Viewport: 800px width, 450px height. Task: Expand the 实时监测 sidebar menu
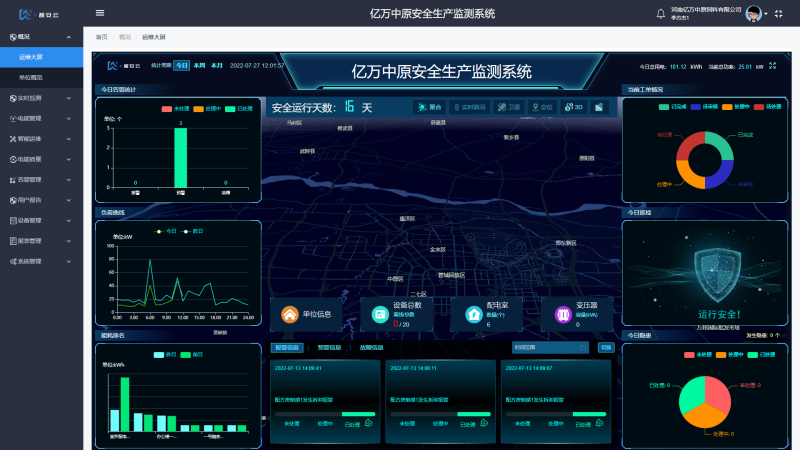[x=43, y=98]
